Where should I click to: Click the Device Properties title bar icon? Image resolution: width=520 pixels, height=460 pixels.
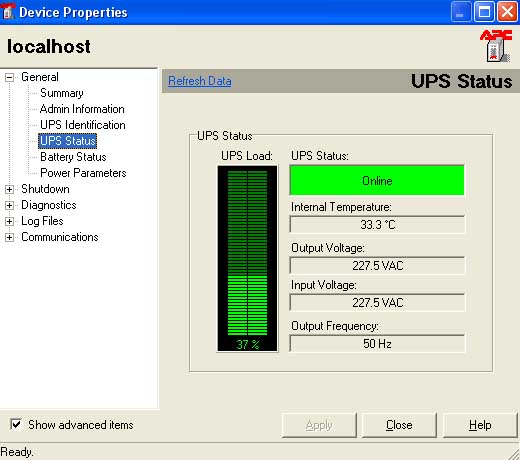[8, 11]
